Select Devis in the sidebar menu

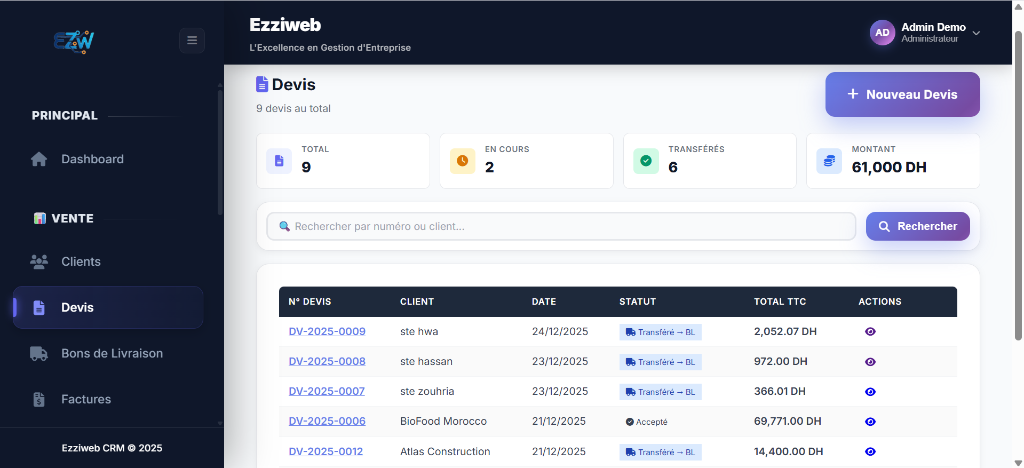click(x=108, y=307)
